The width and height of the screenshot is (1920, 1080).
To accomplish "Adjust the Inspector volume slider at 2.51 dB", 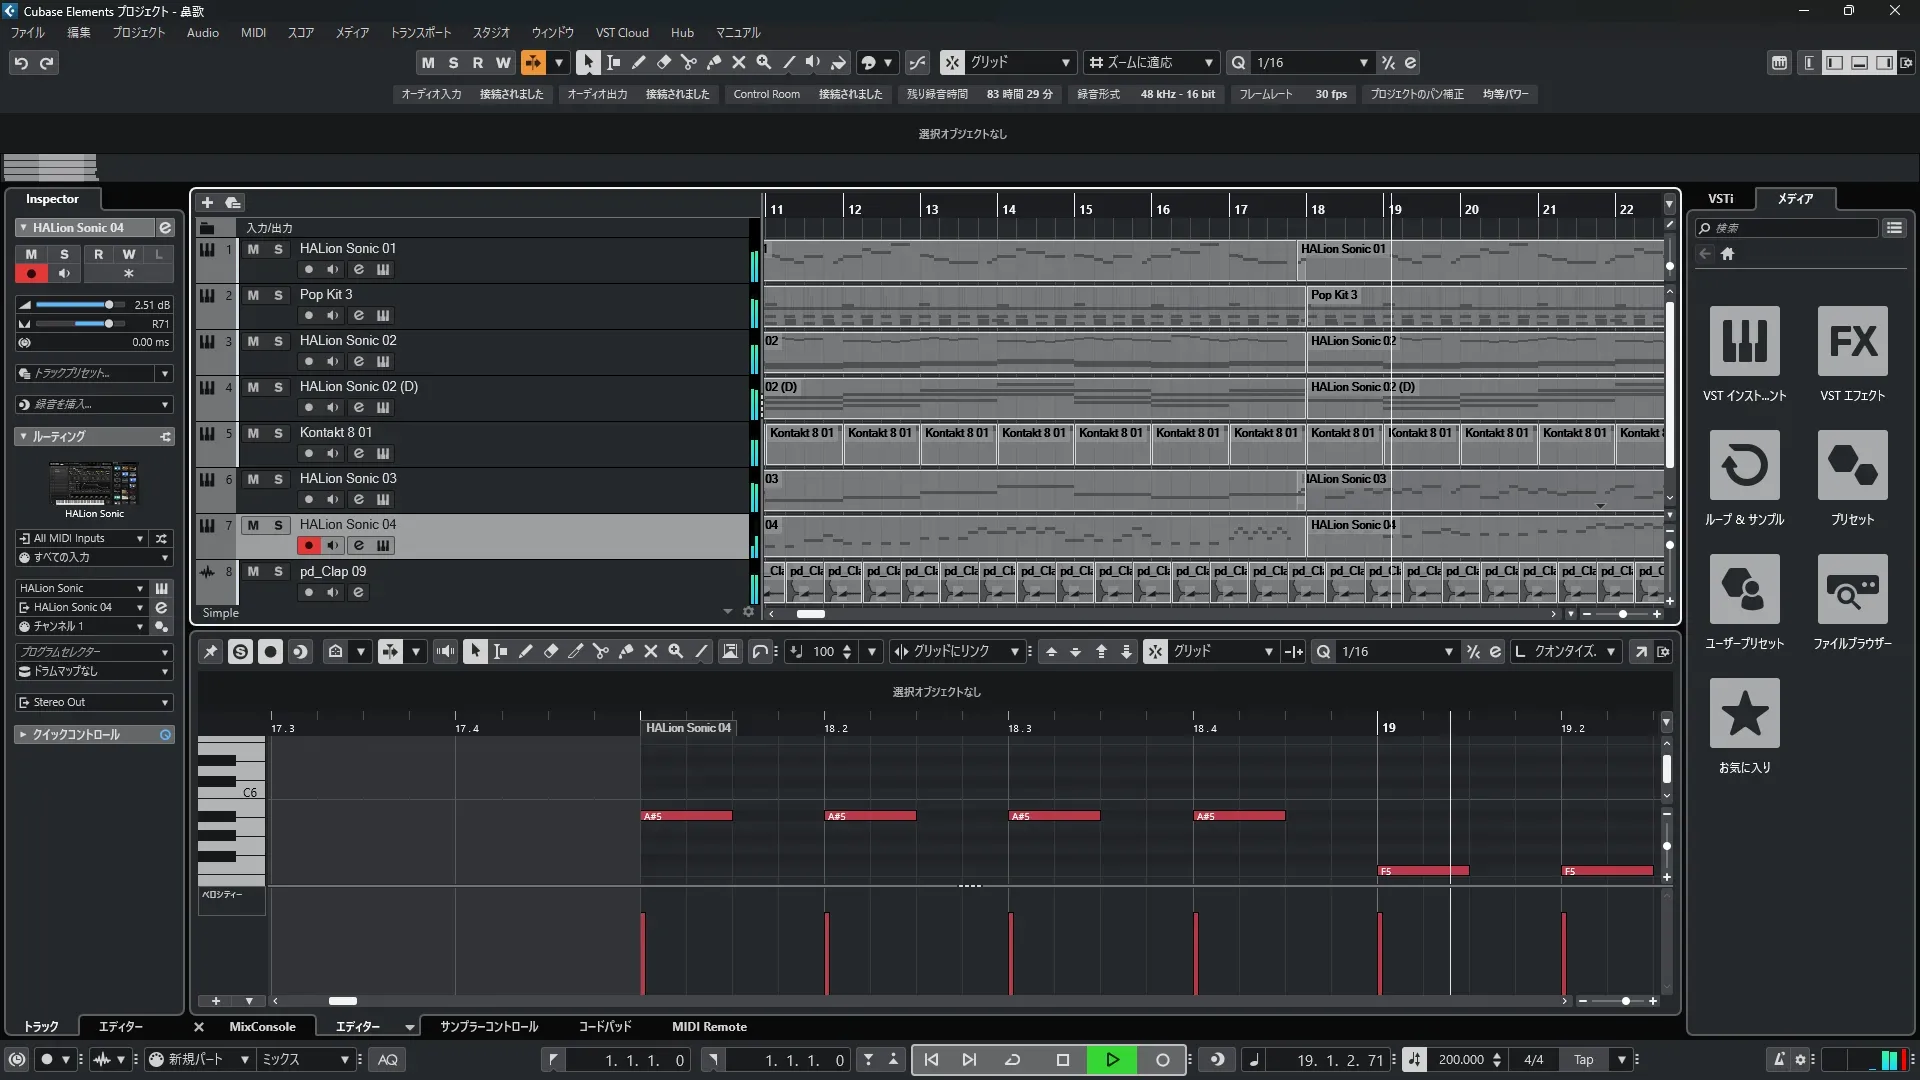I will click(x=108, y=305).
